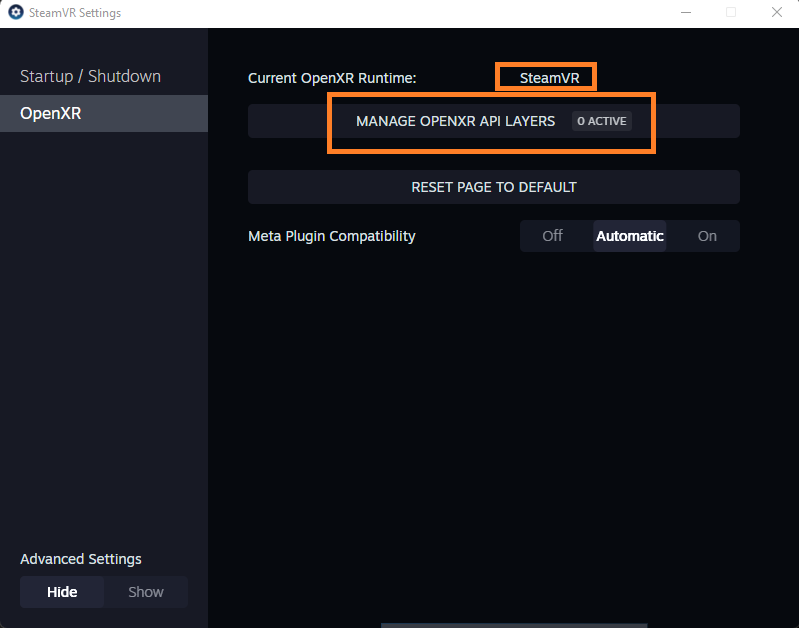The width and height of the screenshot is (799, 628).
Task: Maximize the SteamVR Settings window
Action: 730,13
